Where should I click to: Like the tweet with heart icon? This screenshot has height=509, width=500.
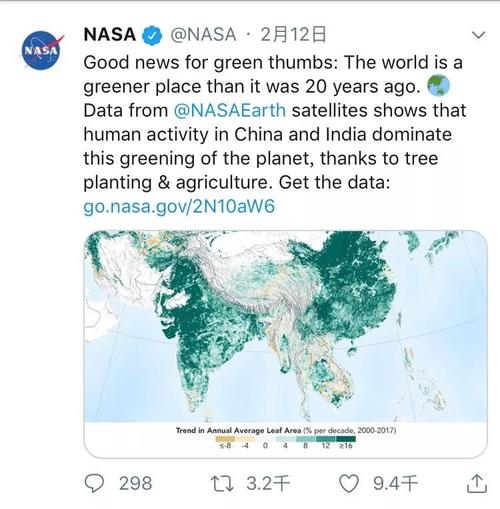(x=349, y=484)
